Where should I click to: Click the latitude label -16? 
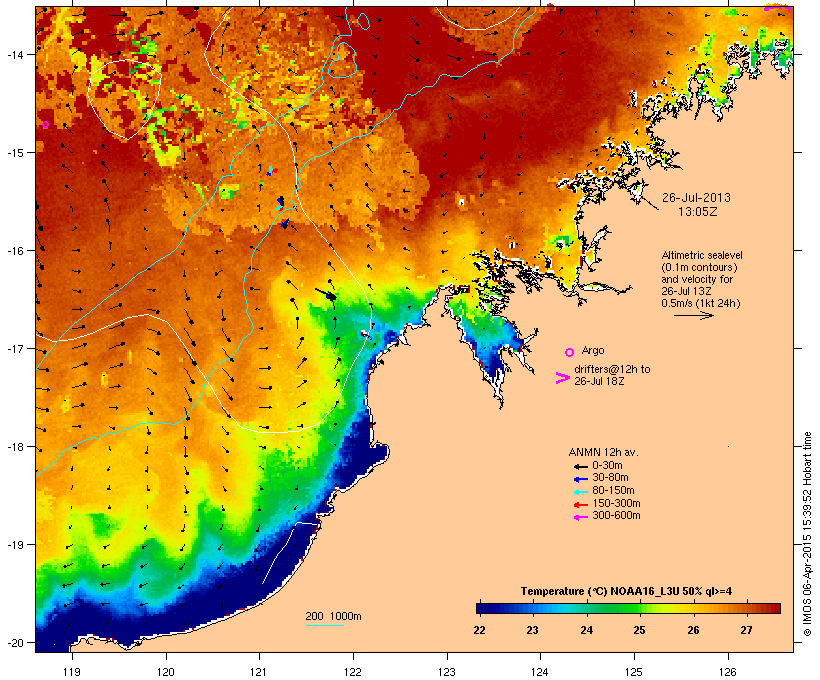pos(14,251)
